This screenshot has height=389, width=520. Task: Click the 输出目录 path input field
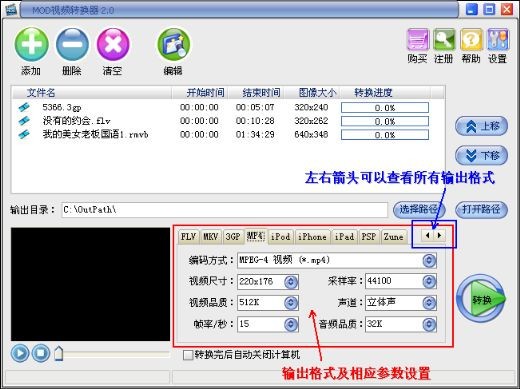click(x=224, y=210)
